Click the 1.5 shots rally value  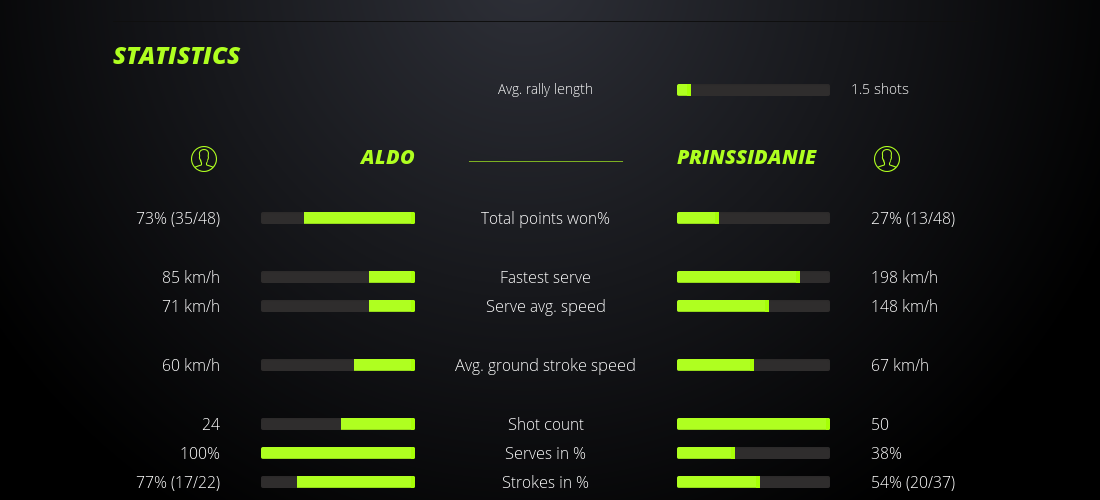[879, 89]
